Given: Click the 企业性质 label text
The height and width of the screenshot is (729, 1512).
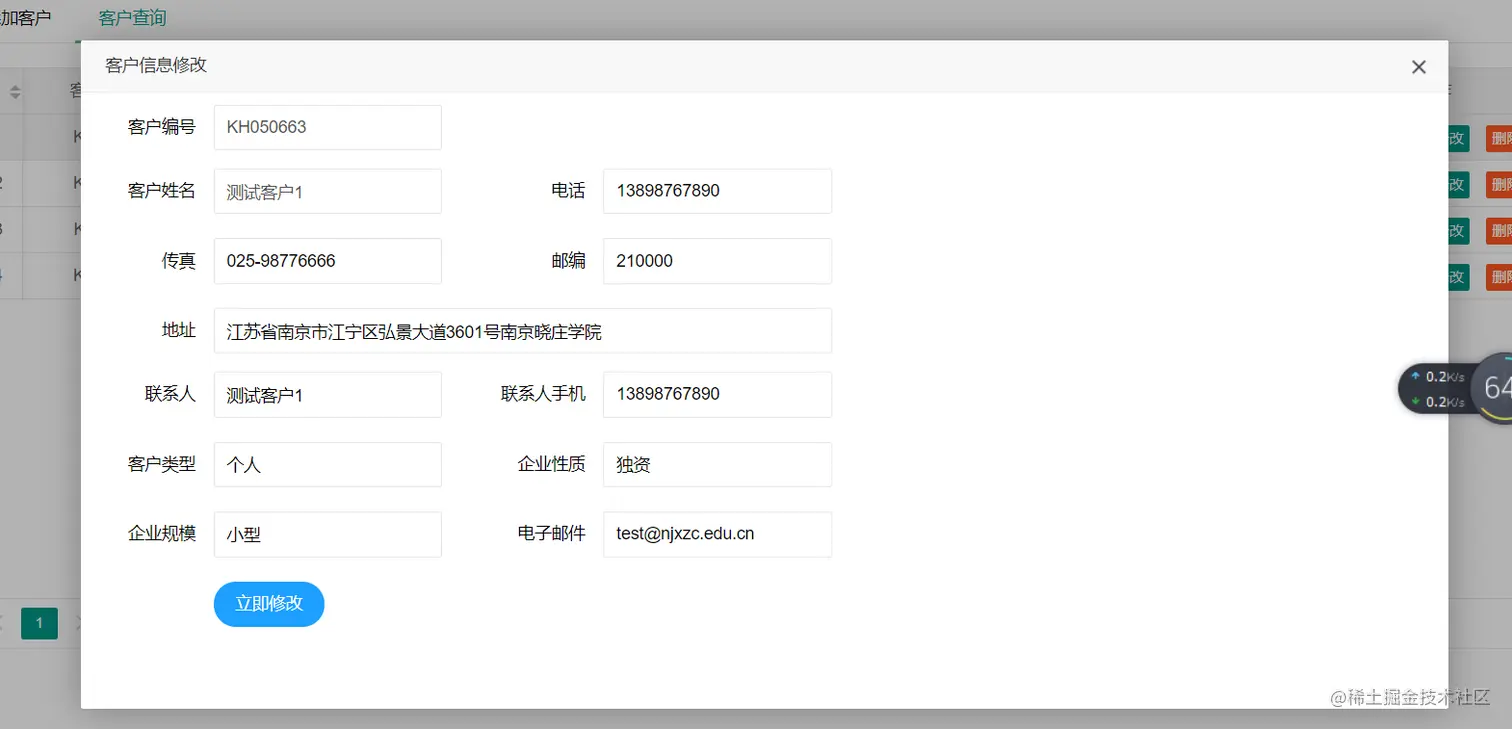Looking at the screenshot, I should [x=551, y=464].
